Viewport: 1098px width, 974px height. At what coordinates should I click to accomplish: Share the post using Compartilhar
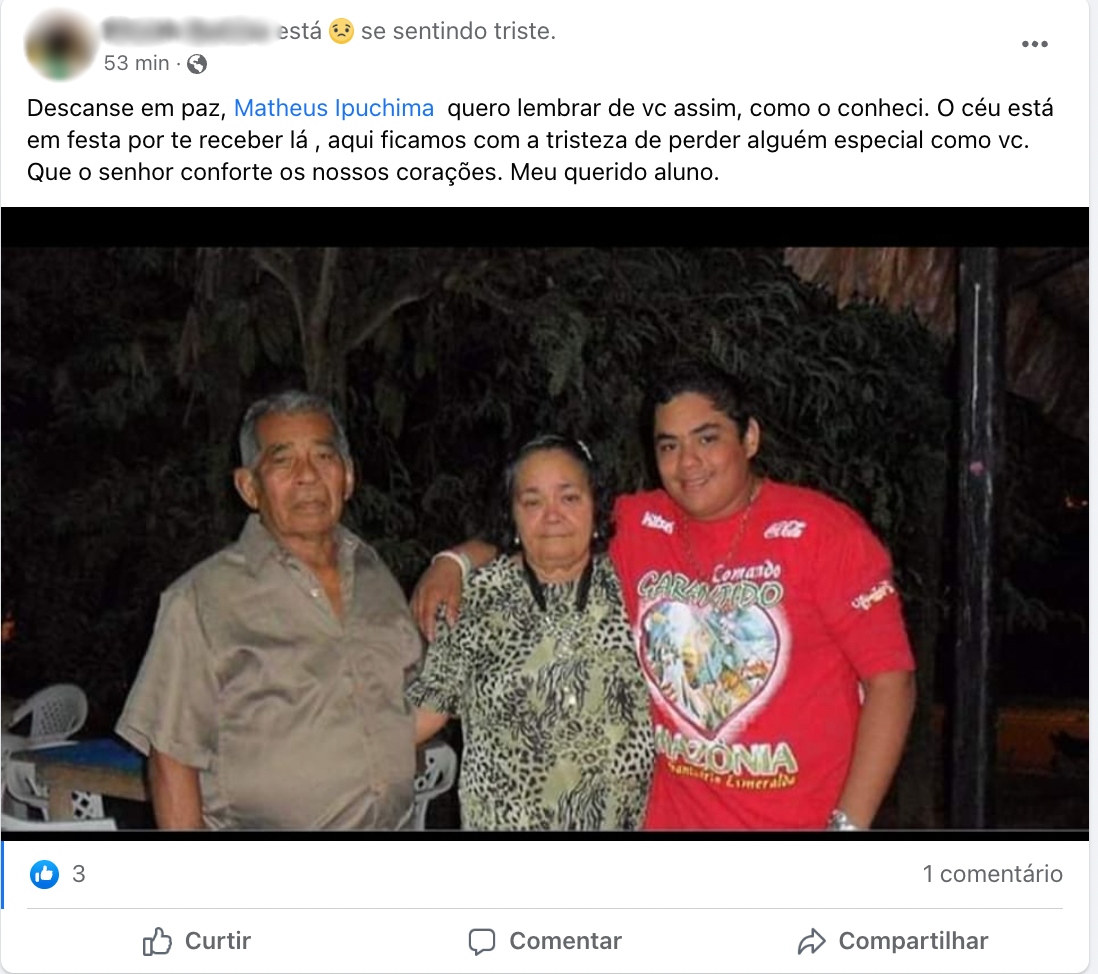(893, 941)
